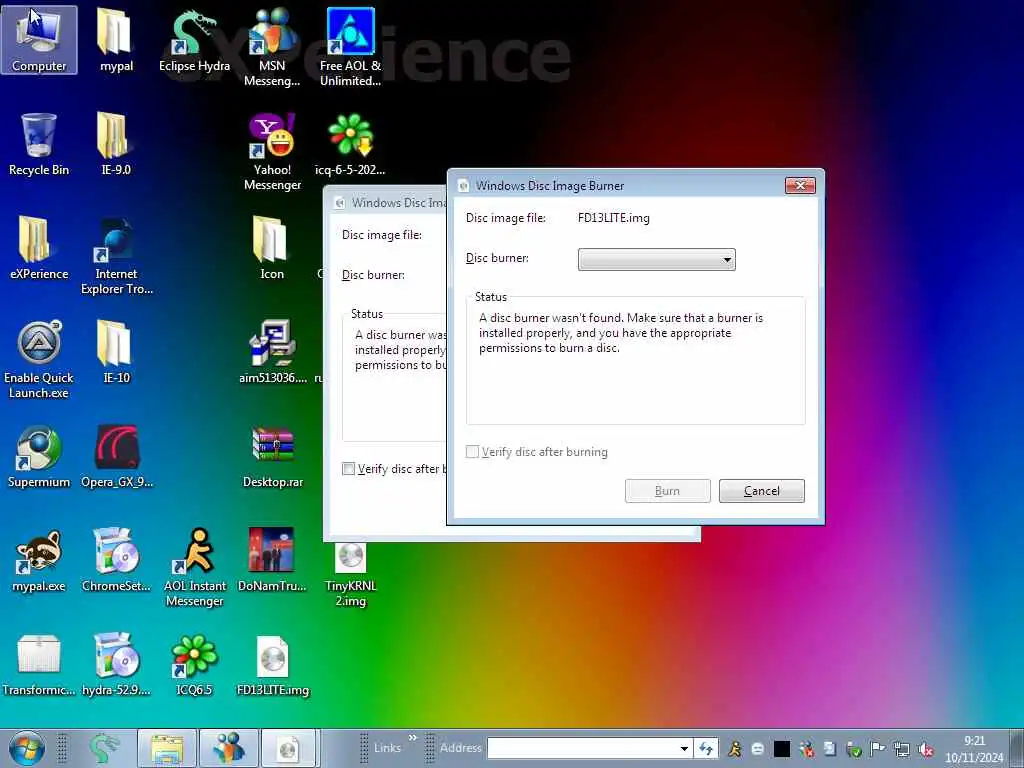Select the hydra-52.9 installer icon
The height and width of the screenshot is (768, 1024).
(x=116, y=664)
